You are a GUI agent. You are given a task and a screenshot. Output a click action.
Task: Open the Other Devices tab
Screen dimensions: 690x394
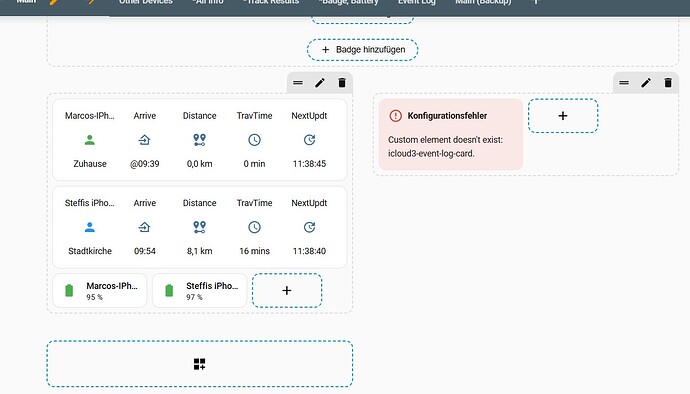click(146, 2)
